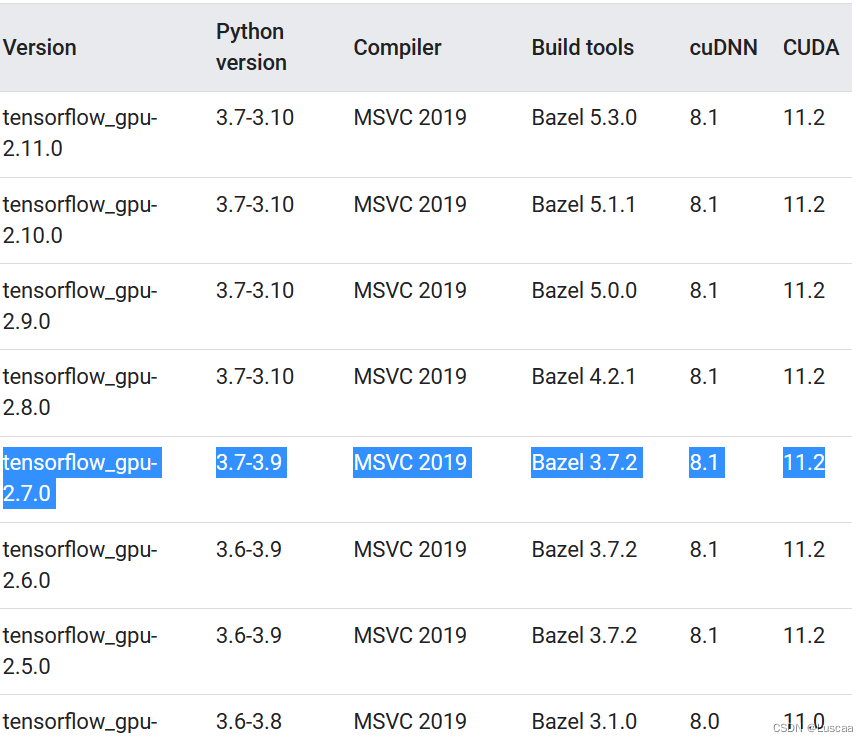Click Python 3.6-3.9 cell in 2.6.0 row
Viewport: 868px width, 742px height.
249,549
